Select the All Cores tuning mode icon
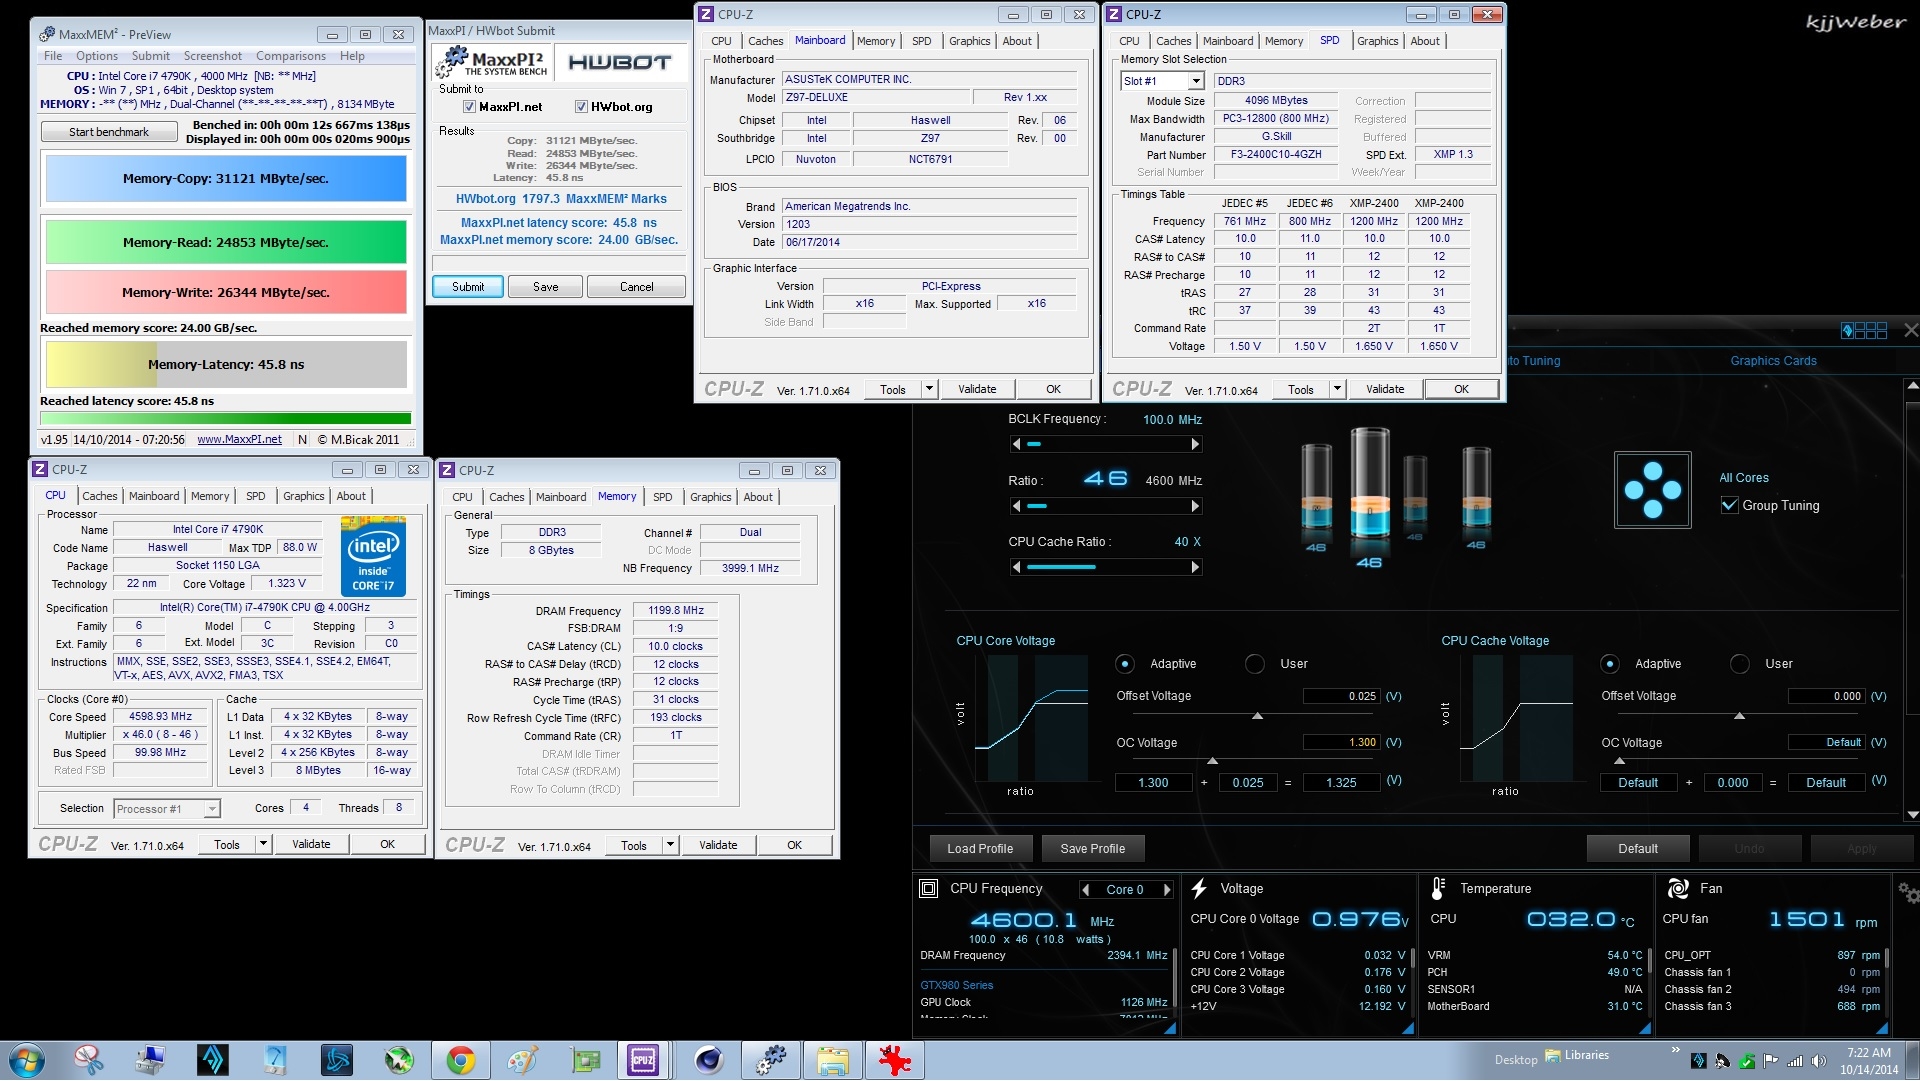 pyautogui.click(x=1652, y=490)
